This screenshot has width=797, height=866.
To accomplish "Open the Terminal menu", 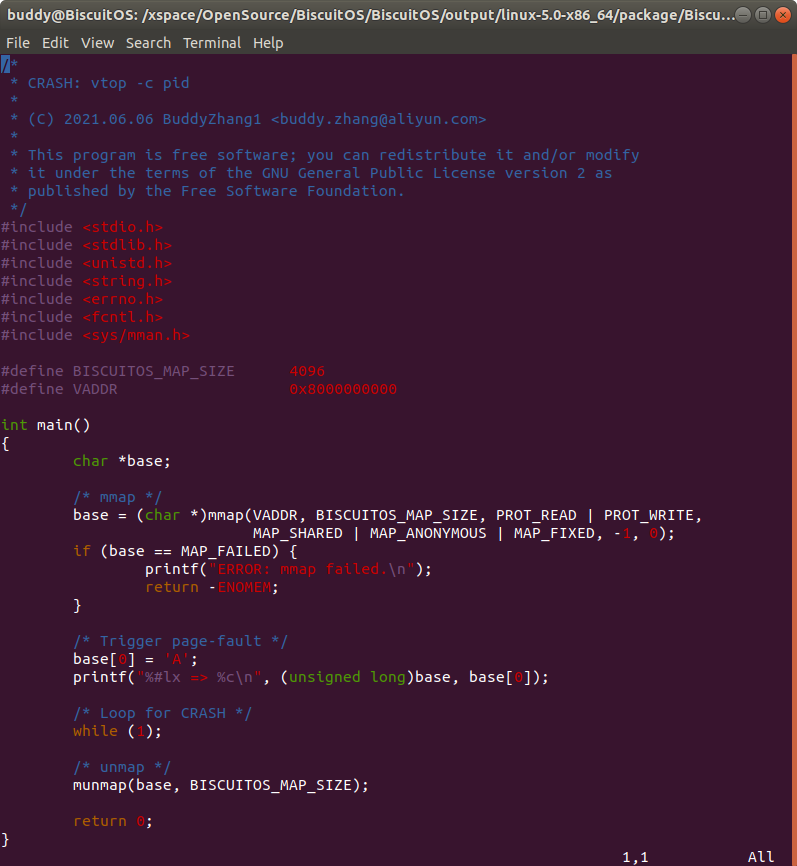I will point(211,43).
